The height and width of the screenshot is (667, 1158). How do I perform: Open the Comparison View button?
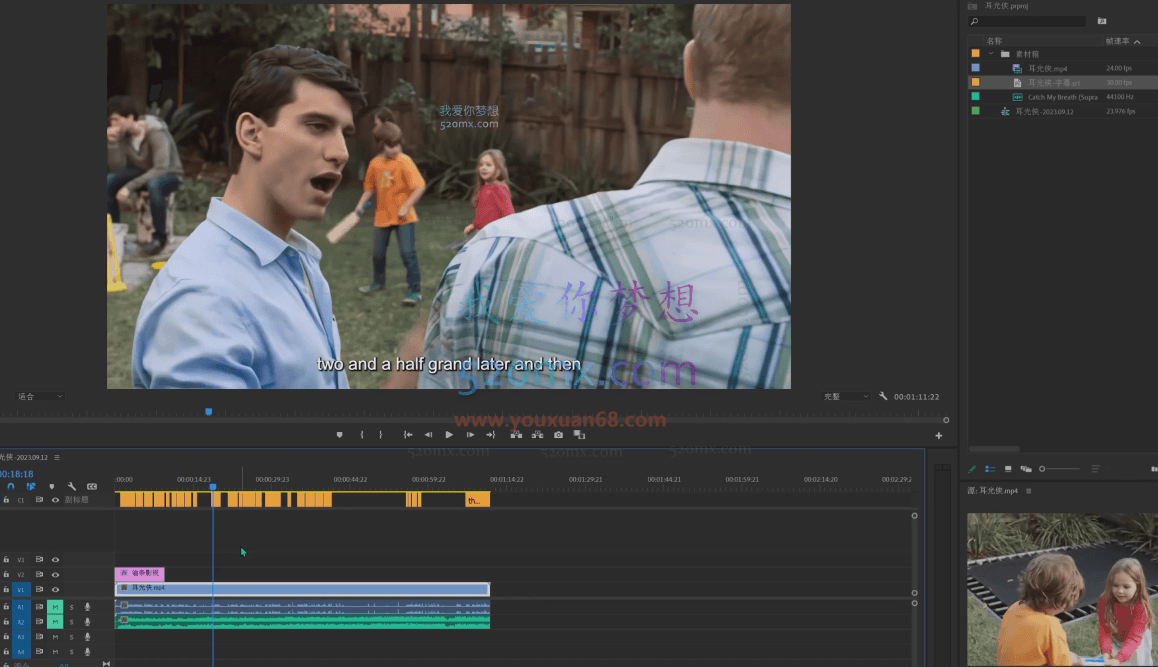580,435
